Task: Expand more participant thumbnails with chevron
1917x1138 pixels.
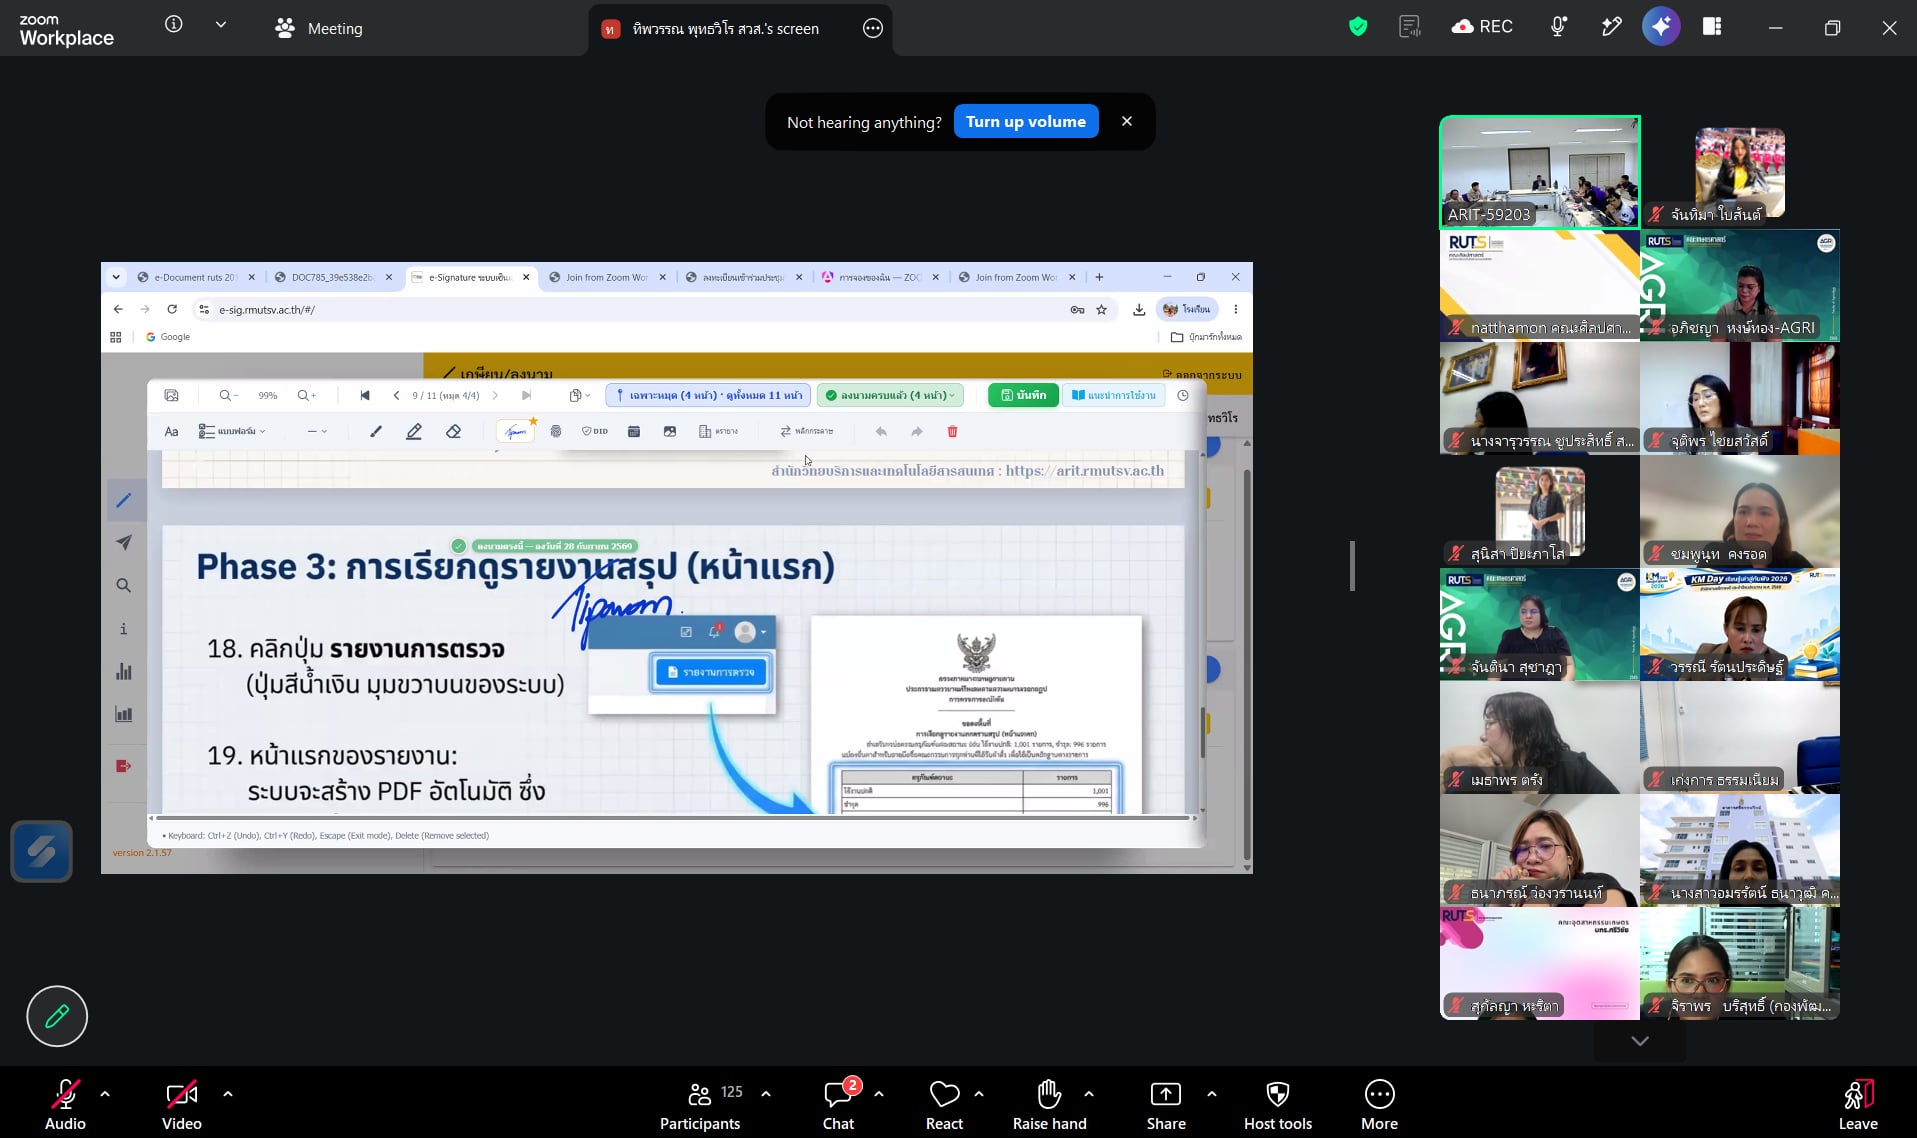Action: (x=1640, y=1041)
